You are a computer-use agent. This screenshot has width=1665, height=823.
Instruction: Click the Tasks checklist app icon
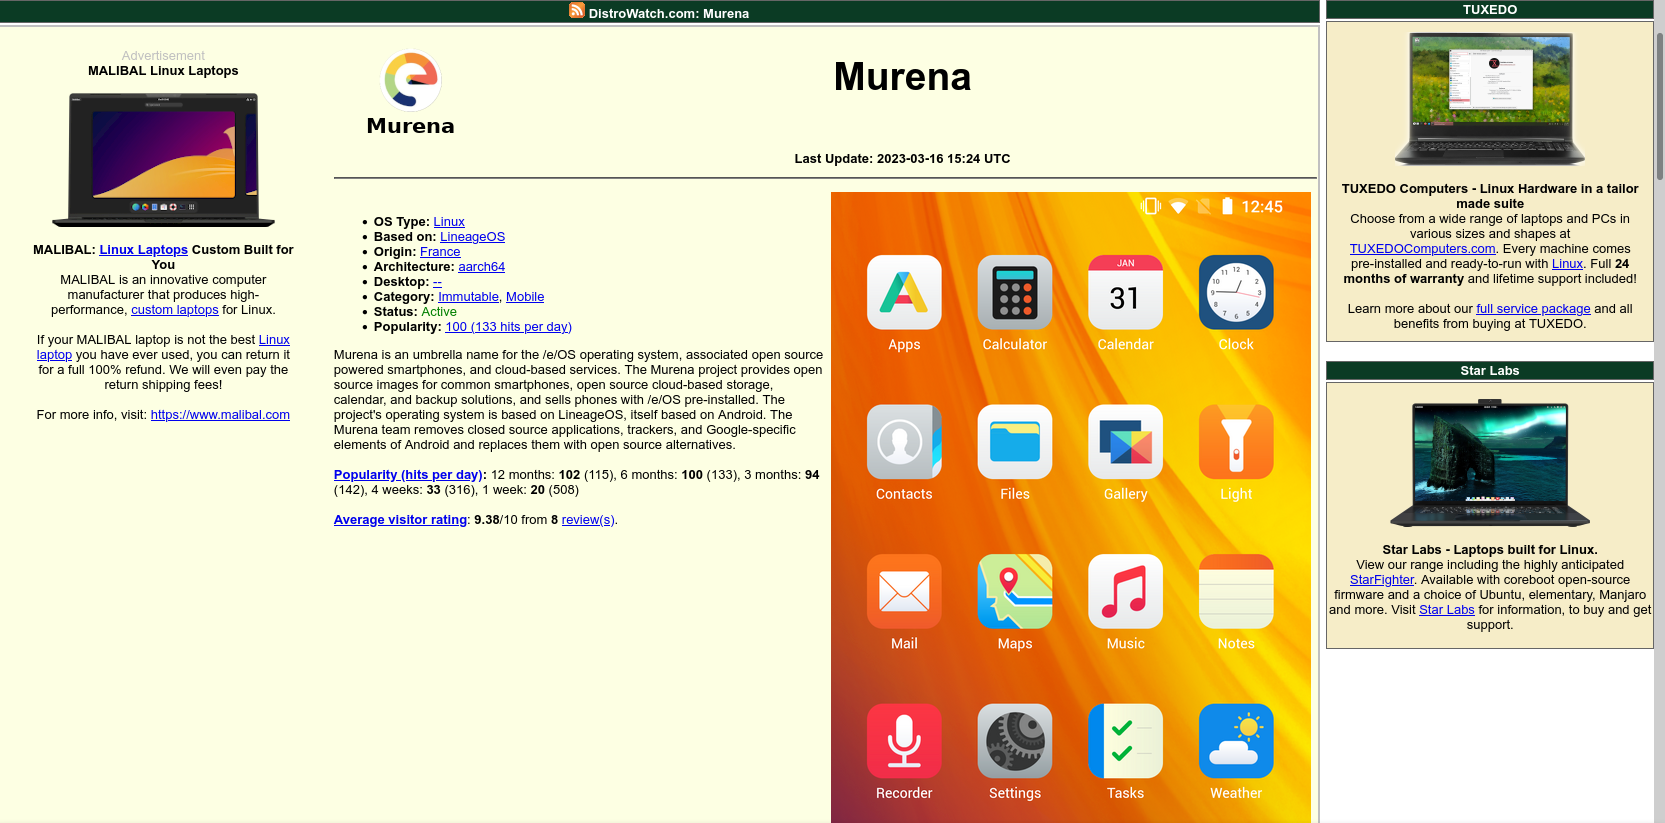1125,741
